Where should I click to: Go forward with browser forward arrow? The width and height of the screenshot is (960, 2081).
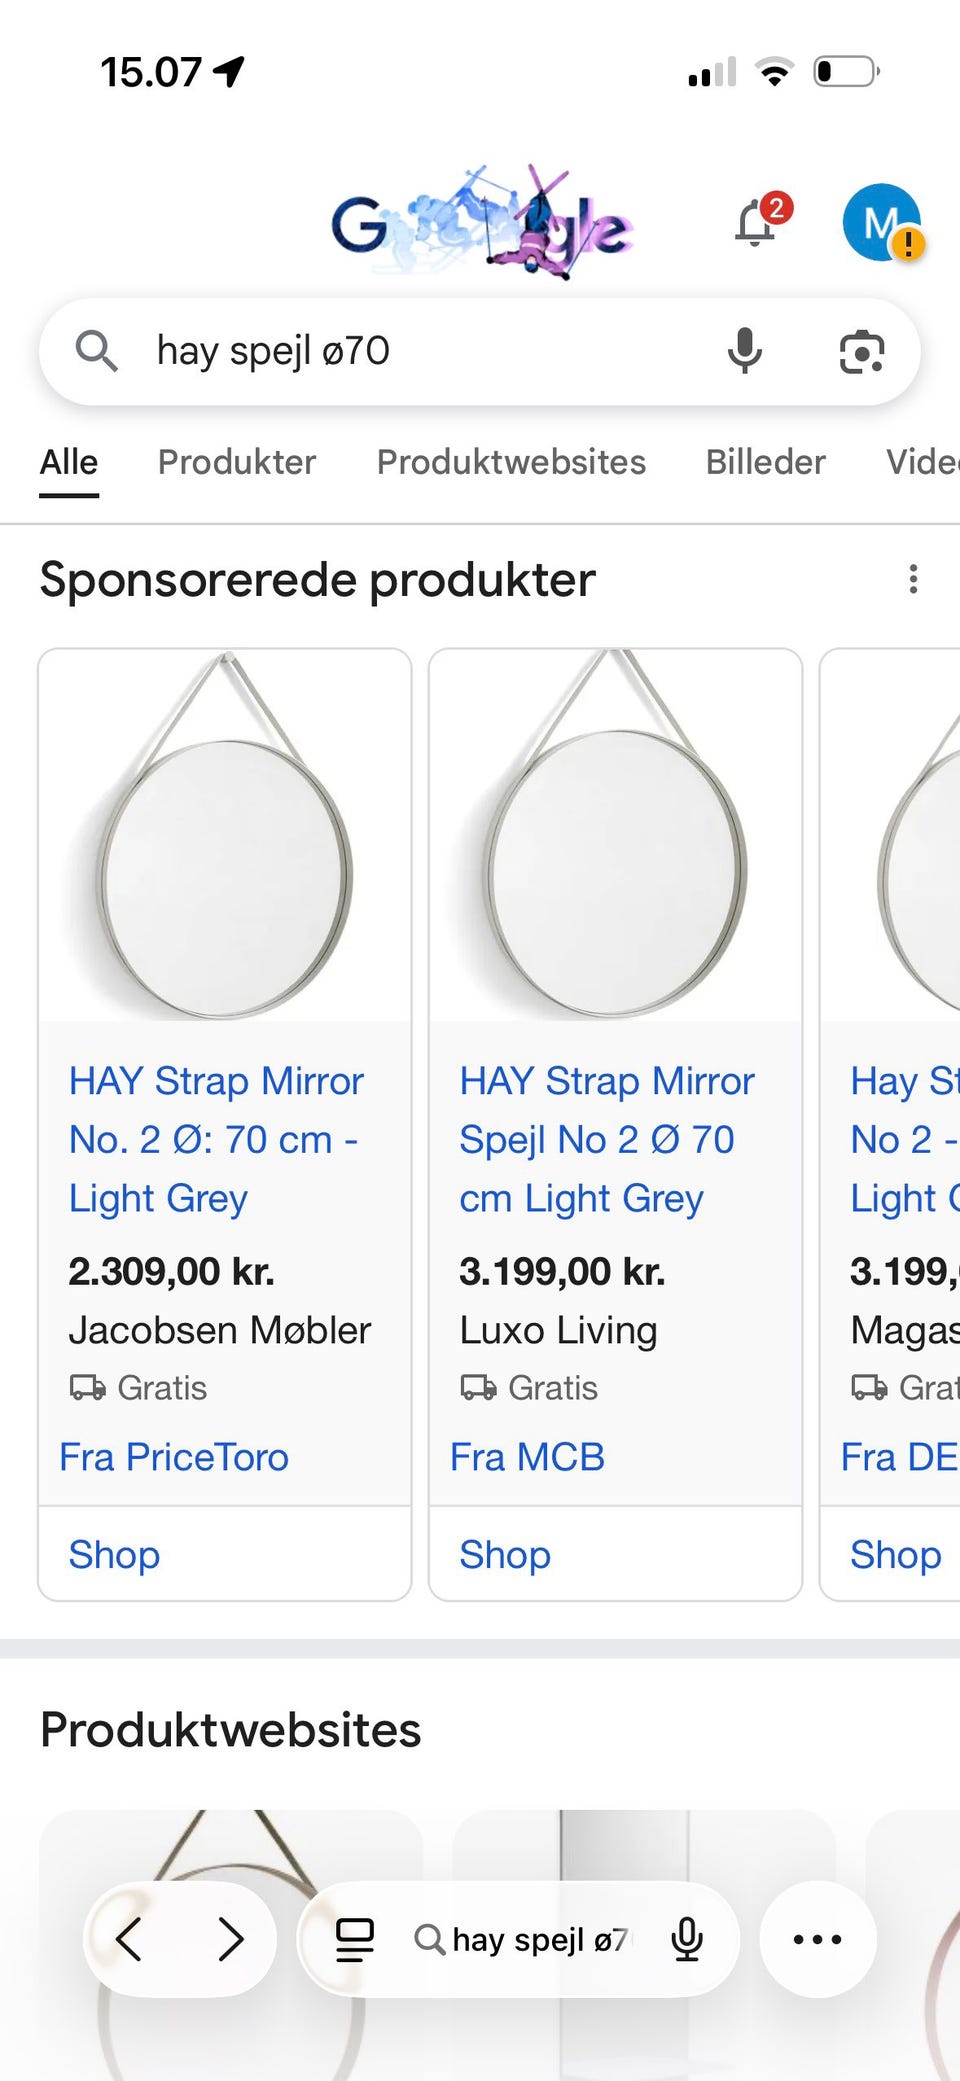click(231, 1939)
